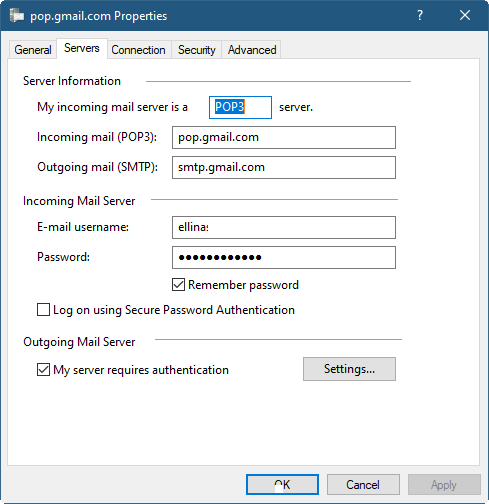Open the Connection tab

tap(138, 50)
